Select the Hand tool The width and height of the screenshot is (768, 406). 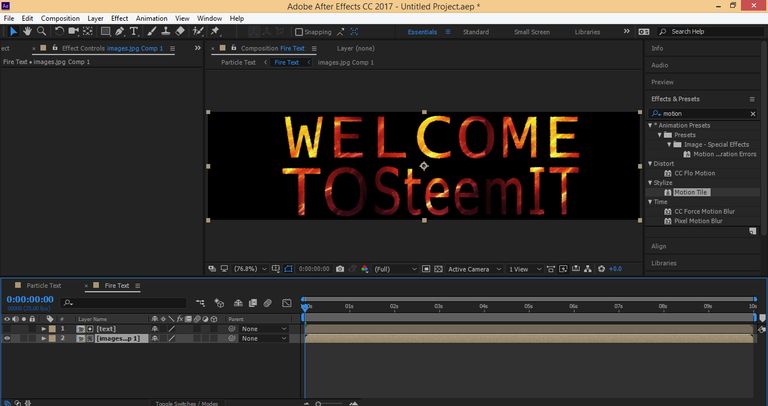click(x=27, y=31)
